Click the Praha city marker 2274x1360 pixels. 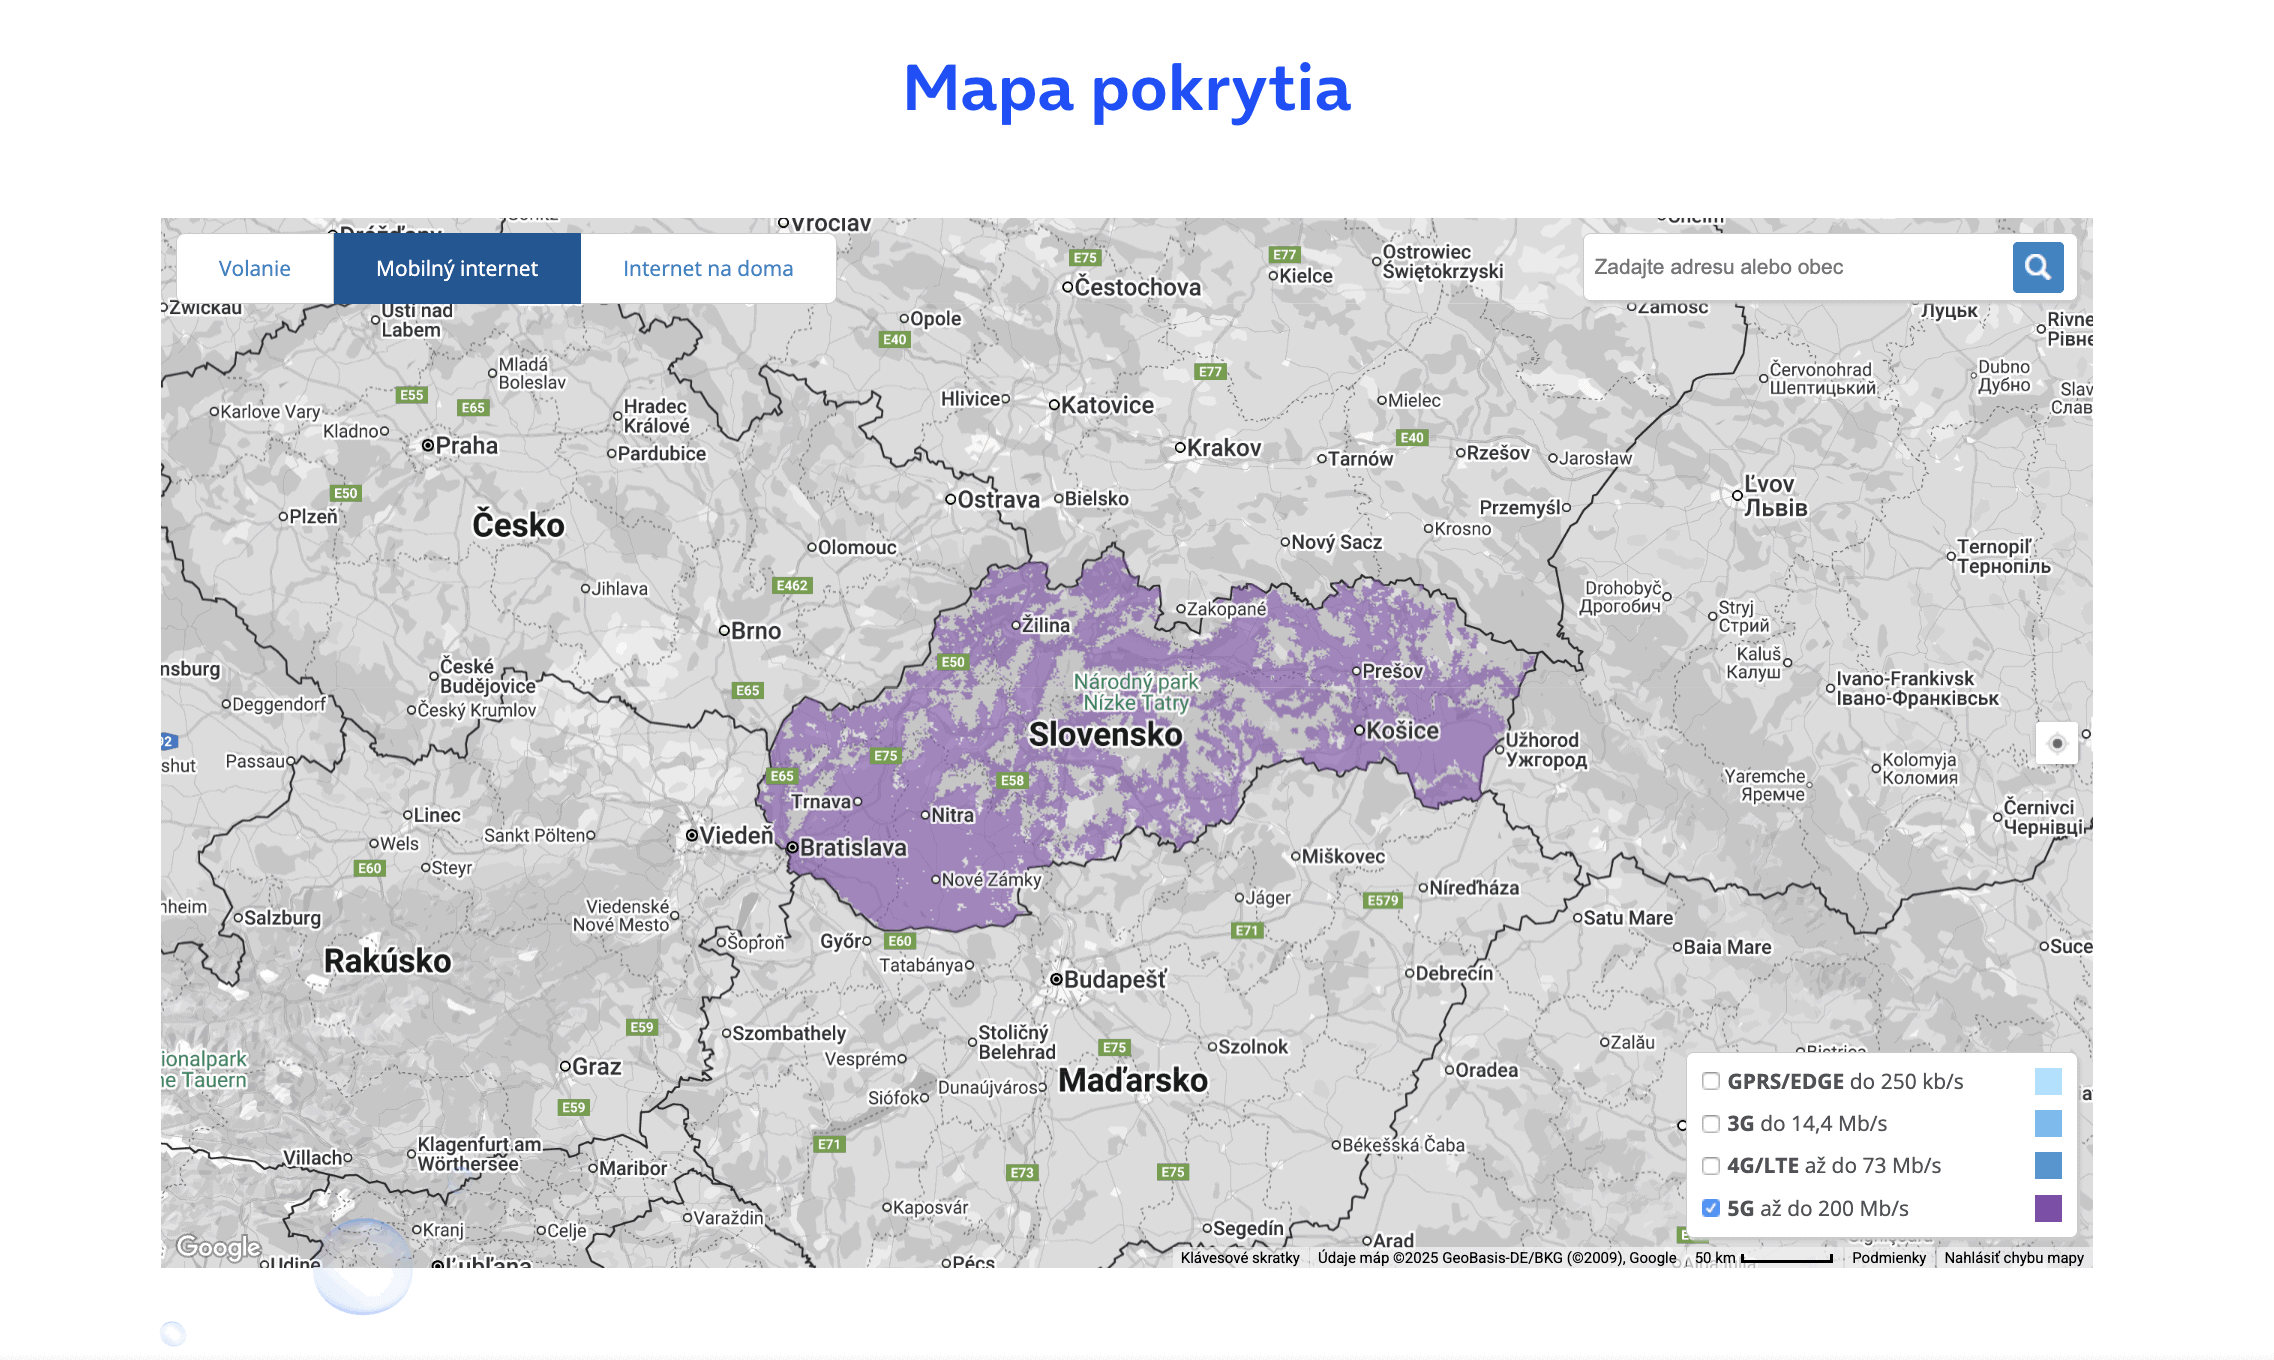pyautogui.click(x=428, y=445)
